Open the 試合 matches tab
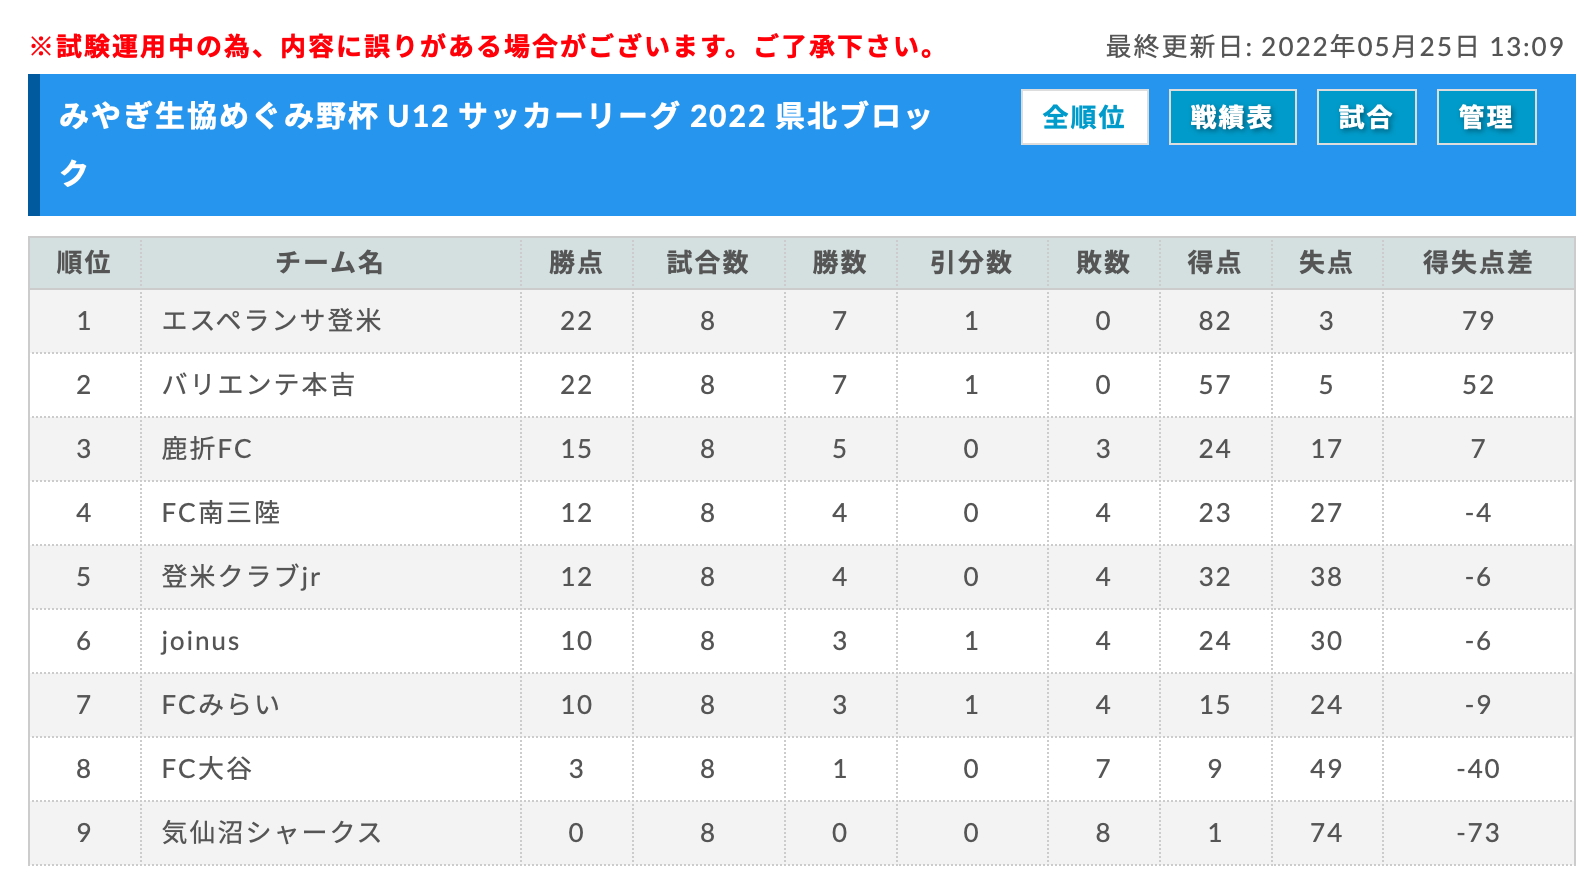This screenshot has height=874, width=1584. [1366, 117]
